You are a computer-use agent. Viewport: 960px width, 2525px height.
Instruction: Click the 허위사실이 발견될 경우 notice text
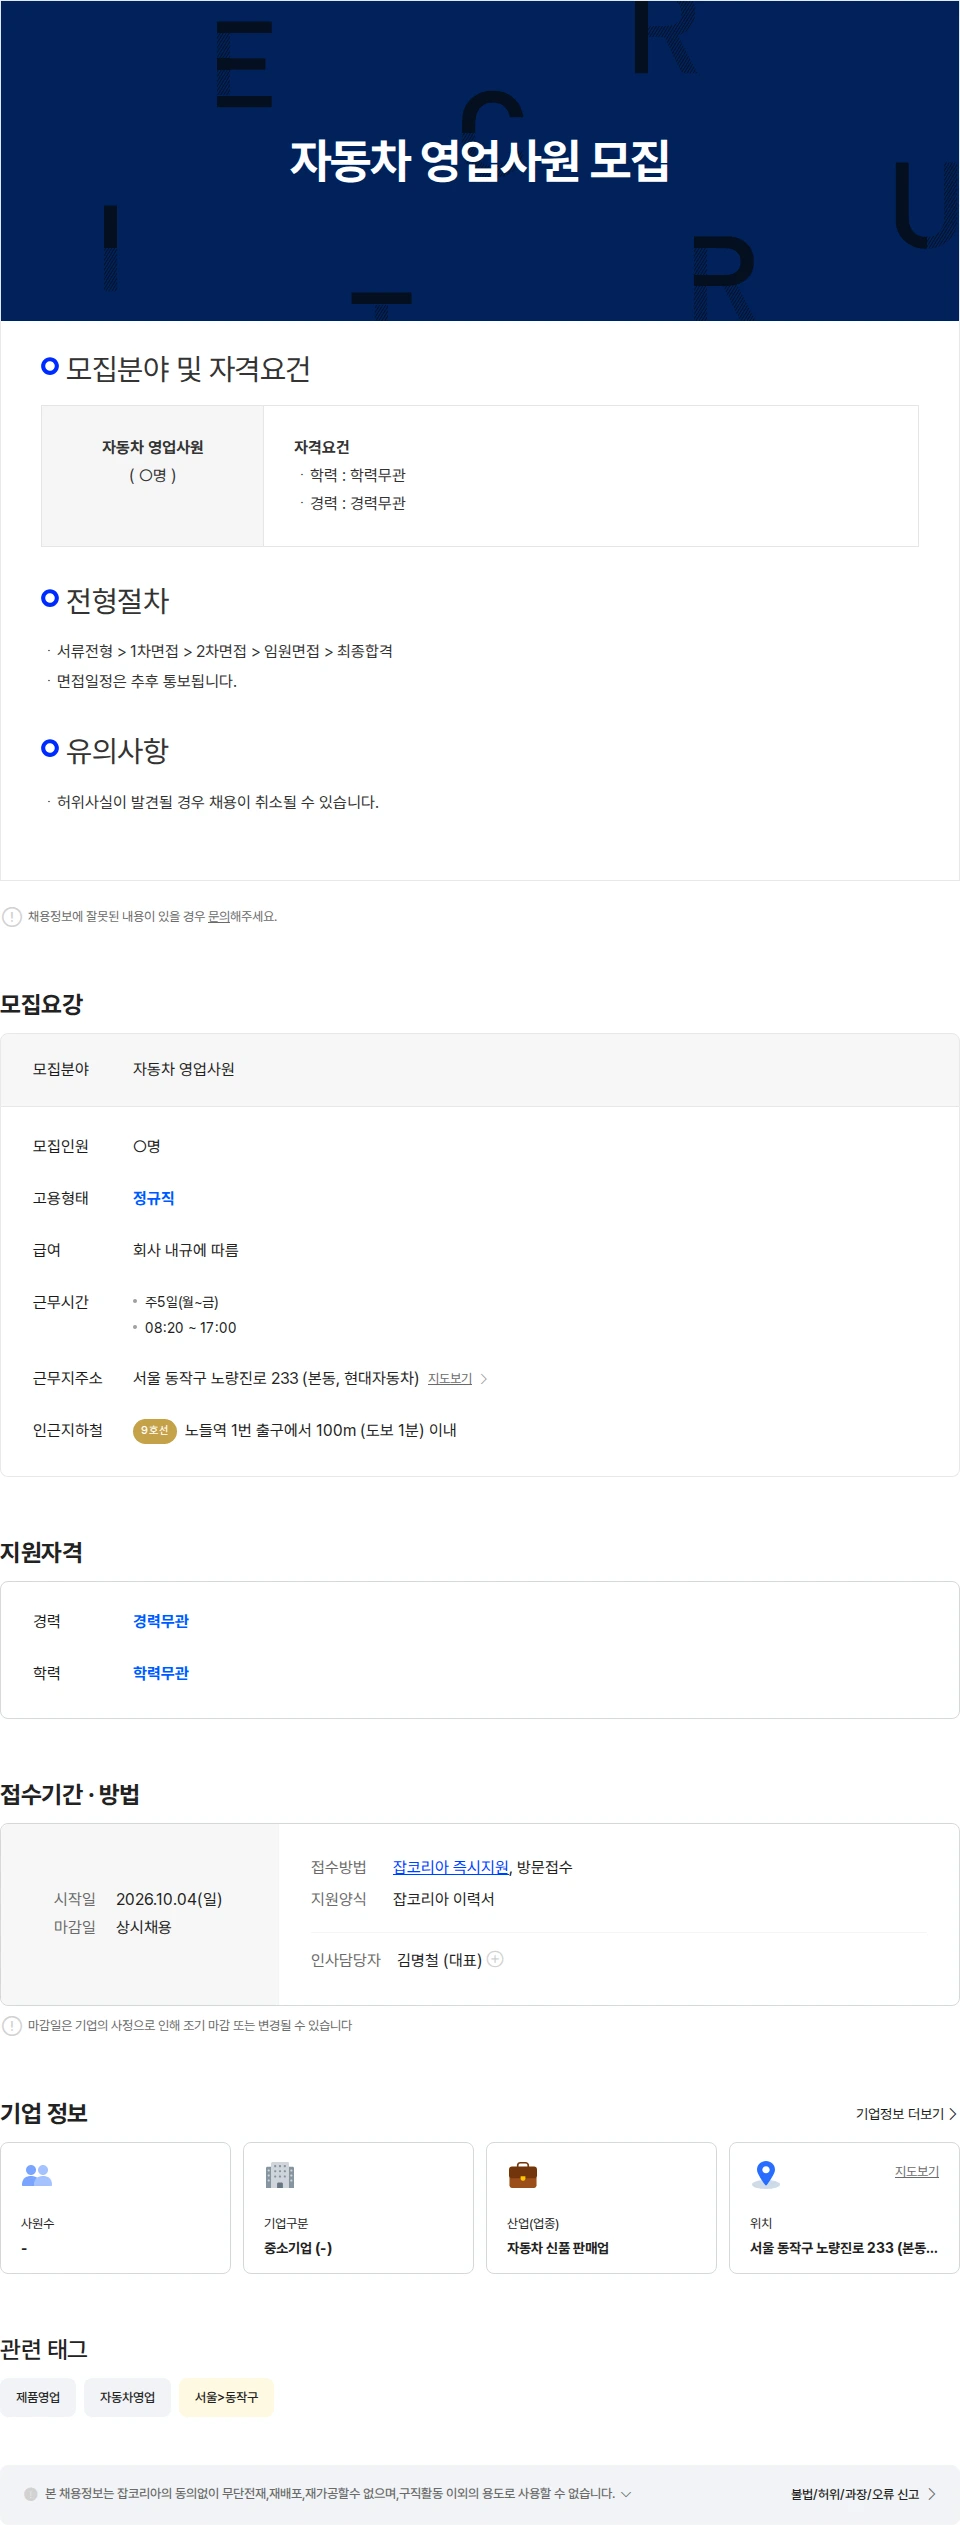click(218, 802)
